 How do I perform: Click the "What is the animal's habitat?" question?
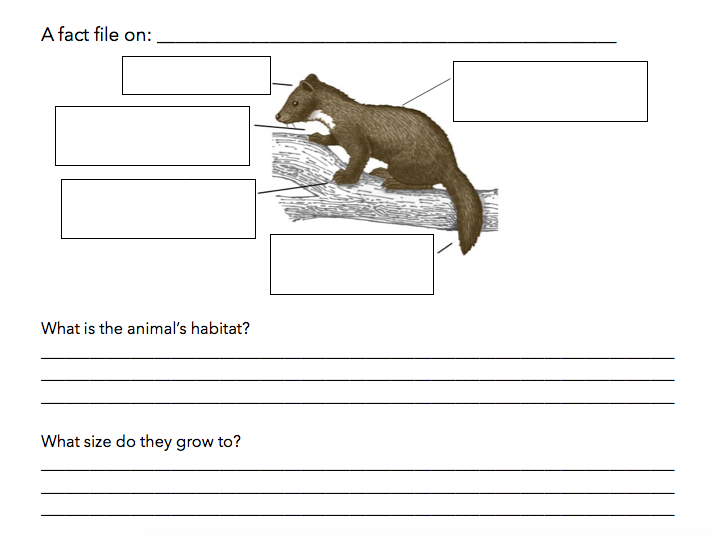pos(145,328)
